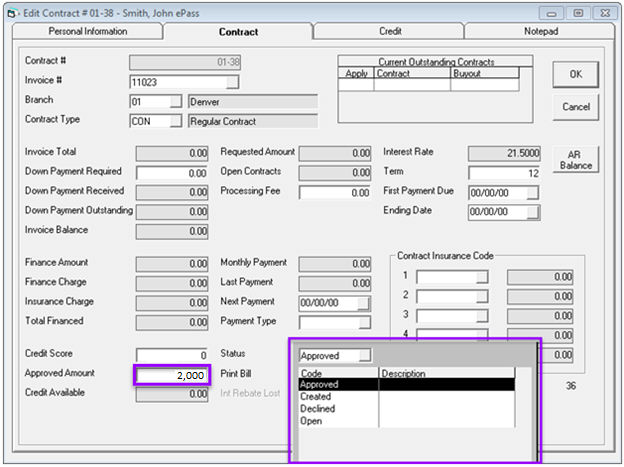This screenshot has width=624, height=467.
Task: Open the Next Payment date picker
Action: (364, 303)
